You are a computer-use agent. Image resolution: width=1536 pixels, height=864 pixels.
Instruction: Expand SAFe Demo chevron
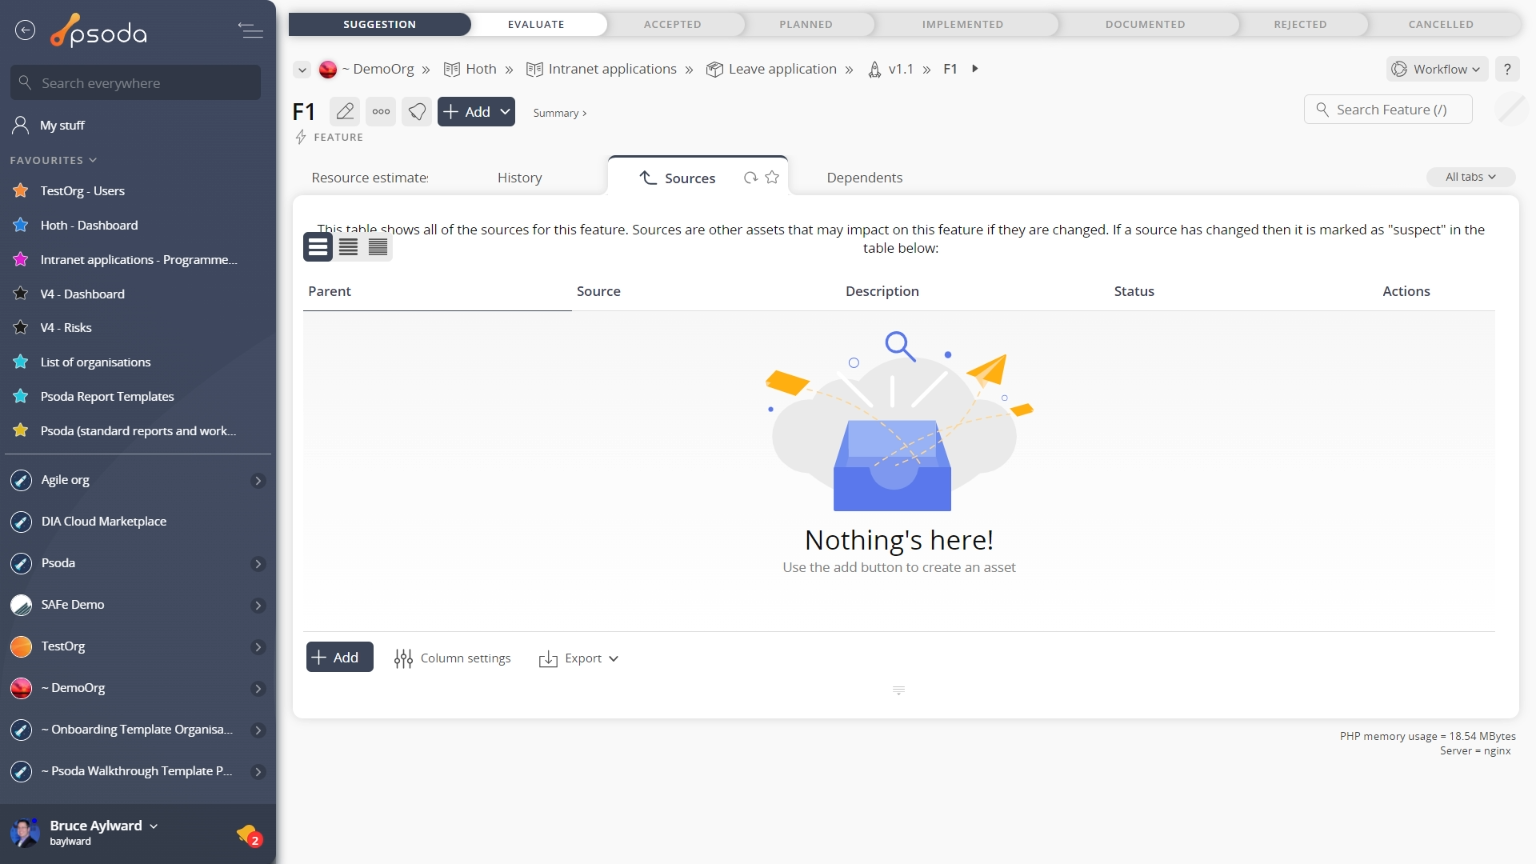(258, 606)
